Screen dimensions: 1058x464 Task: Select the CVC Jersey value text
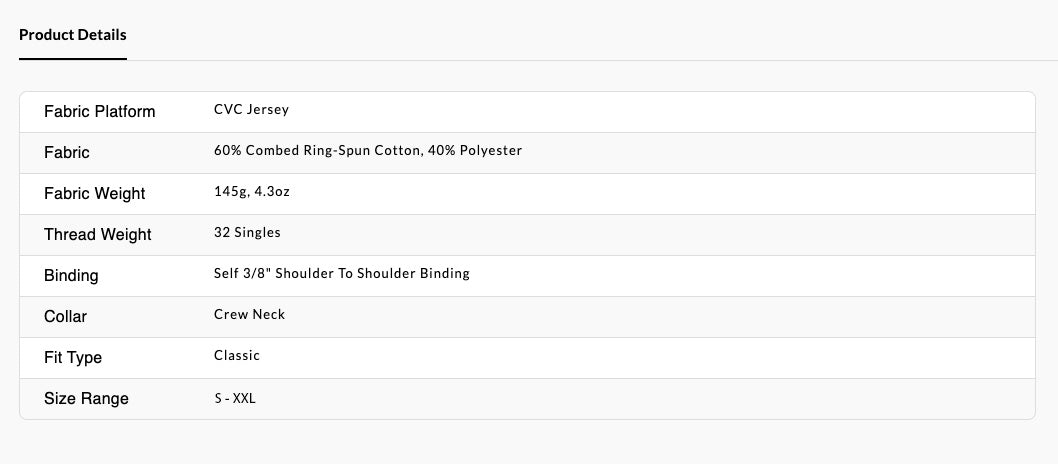click(x=251, y=110)
